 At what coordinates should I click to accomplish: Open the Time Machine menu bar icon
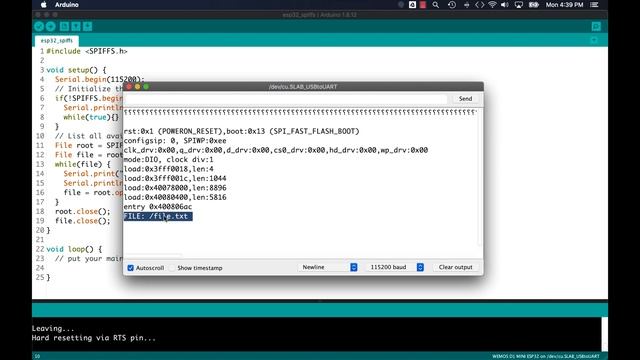click(452, 5)
